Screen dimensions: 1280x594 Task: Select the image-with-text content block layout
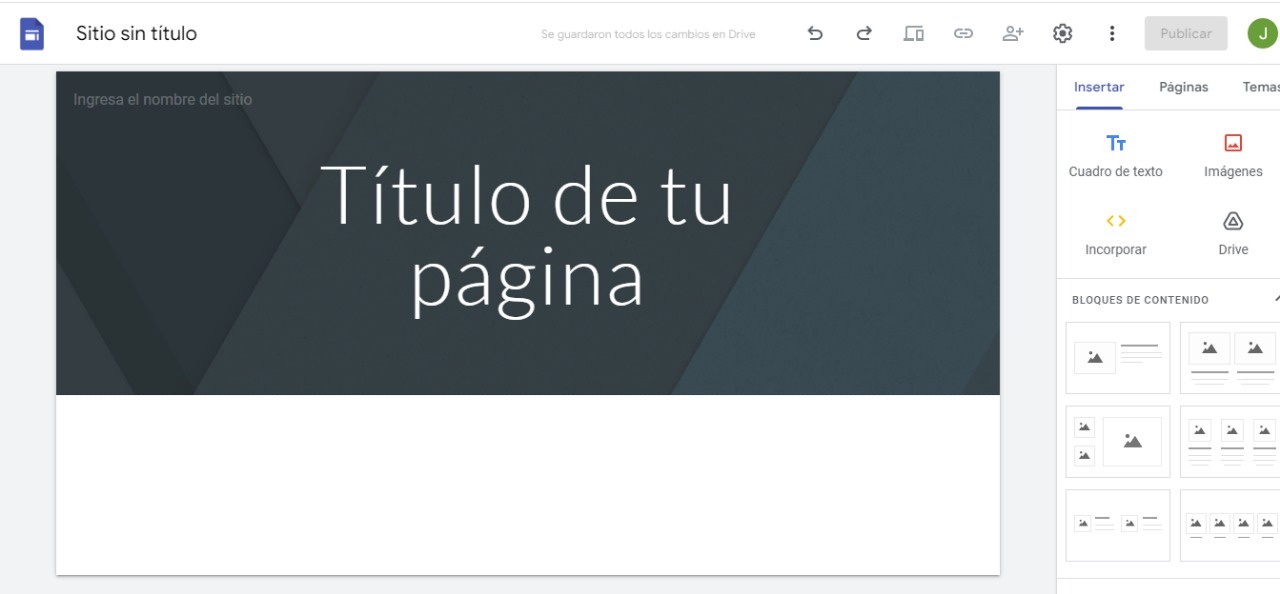pos(1118,357)
